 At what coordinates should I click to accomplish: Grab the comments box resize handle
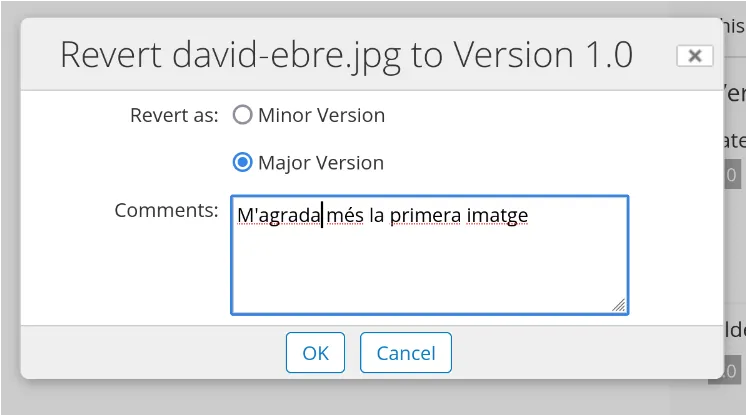click(619, 305)
